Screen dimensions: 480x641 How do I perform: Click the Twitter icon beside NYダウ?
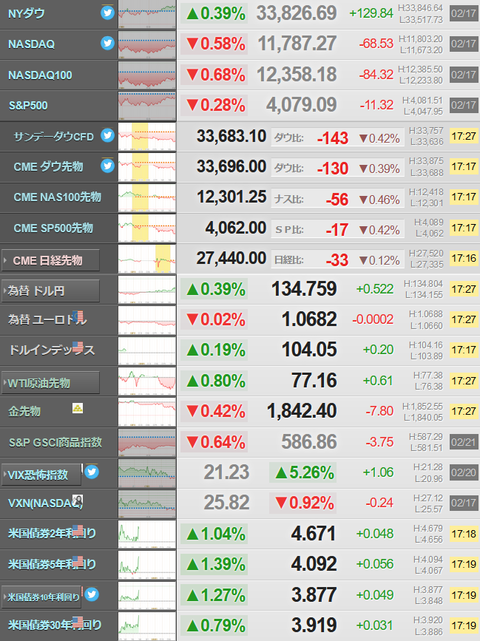(x=108, y=13)
